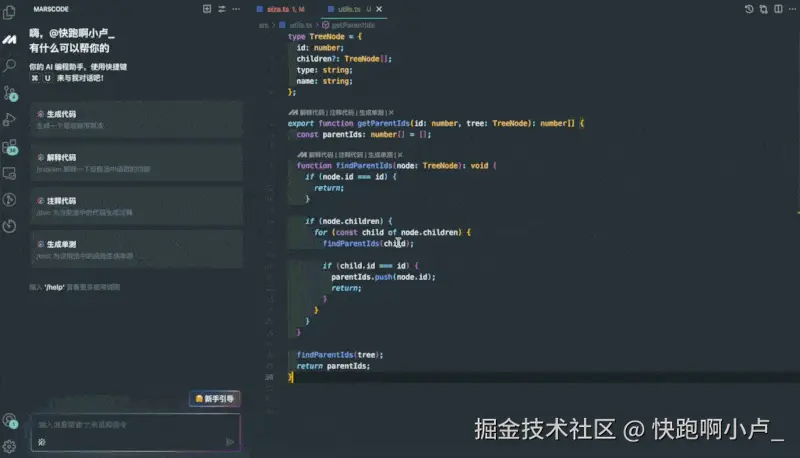Open the Extensions view with badge
800x458 pixels.
10,147
